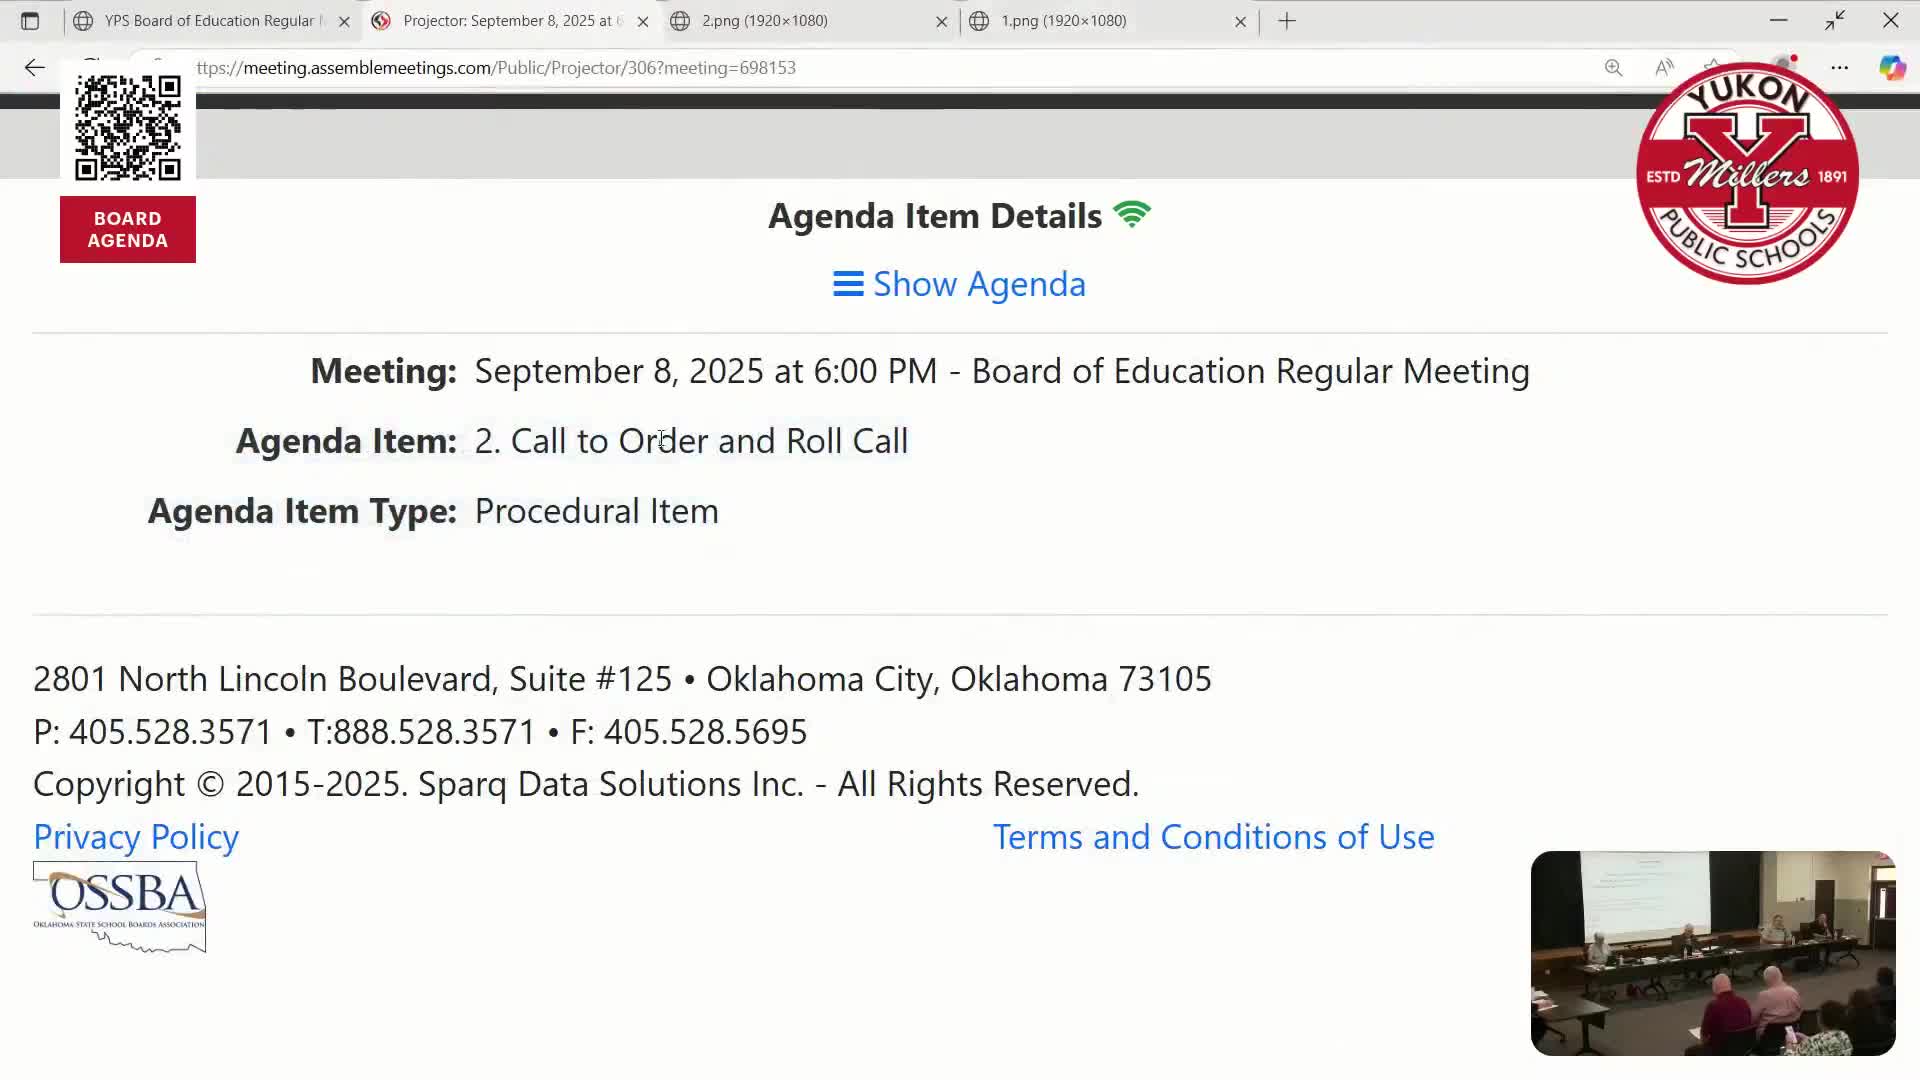Image resolution: width=1920 pixels, height=1080 pixels.
Task: Click the address bar URL field
Action: coord(700,68)
